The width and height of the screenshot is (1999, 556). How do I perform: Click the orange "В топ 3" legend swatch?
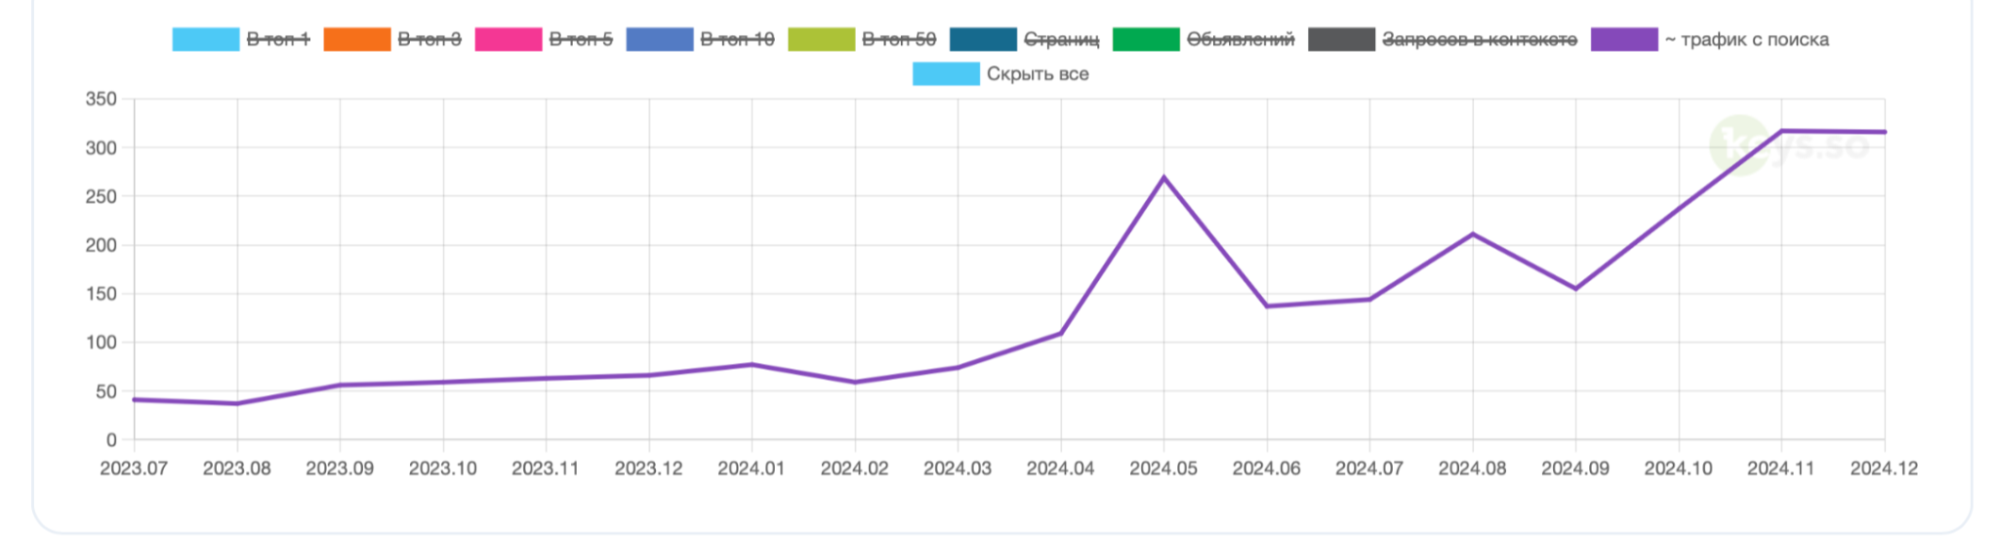(356, 40)
